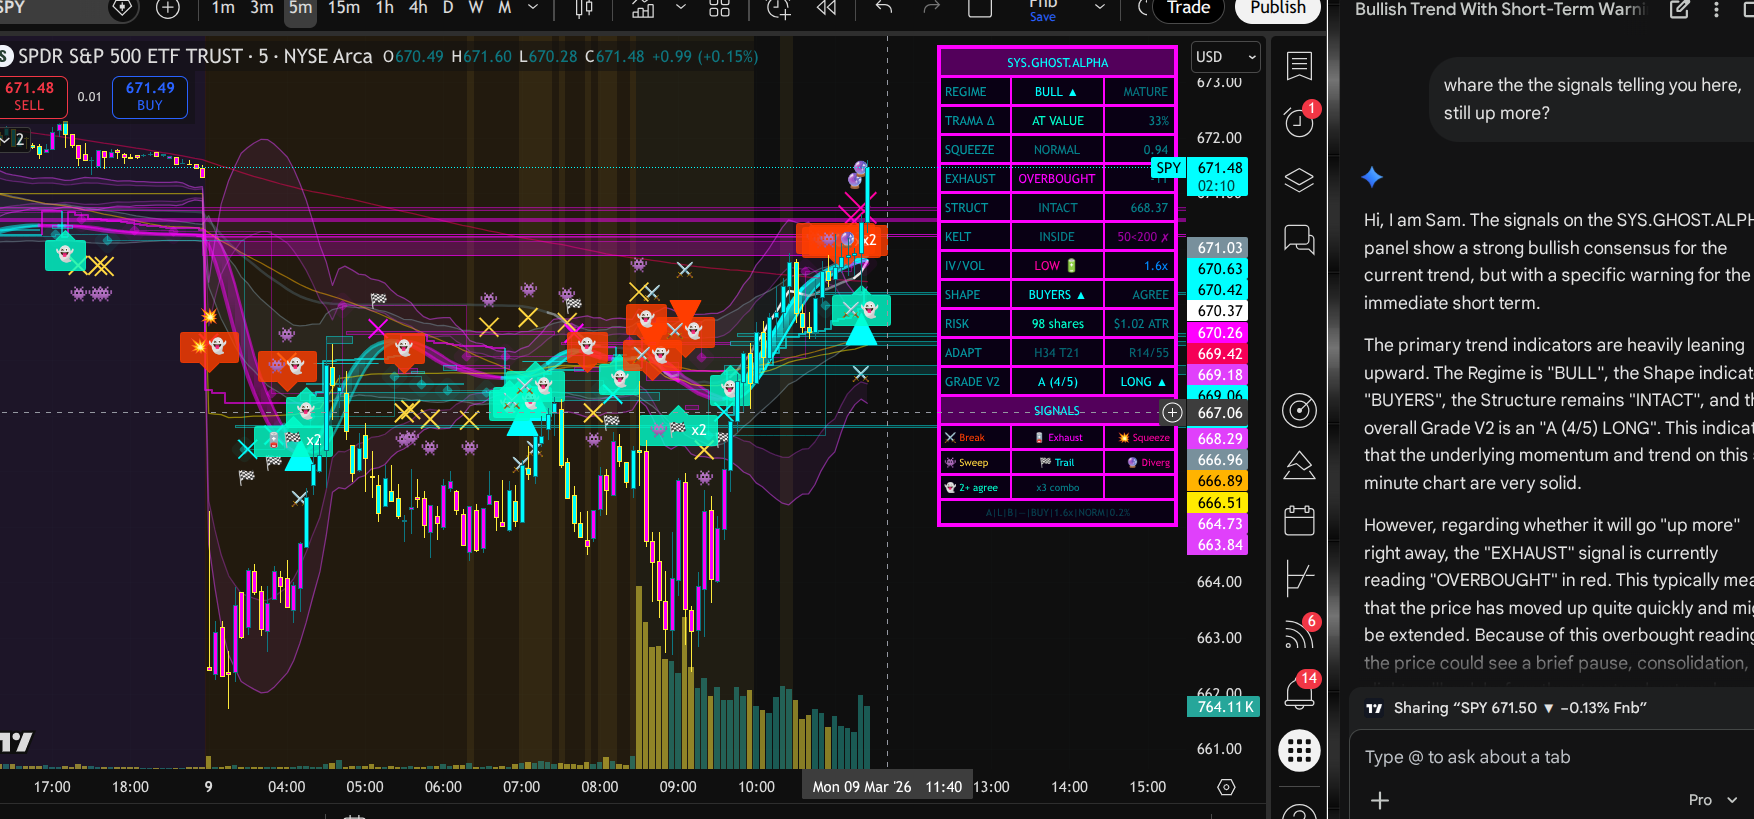
Task: Open the Watchlist panel icon
Action: coord(1299,66)
